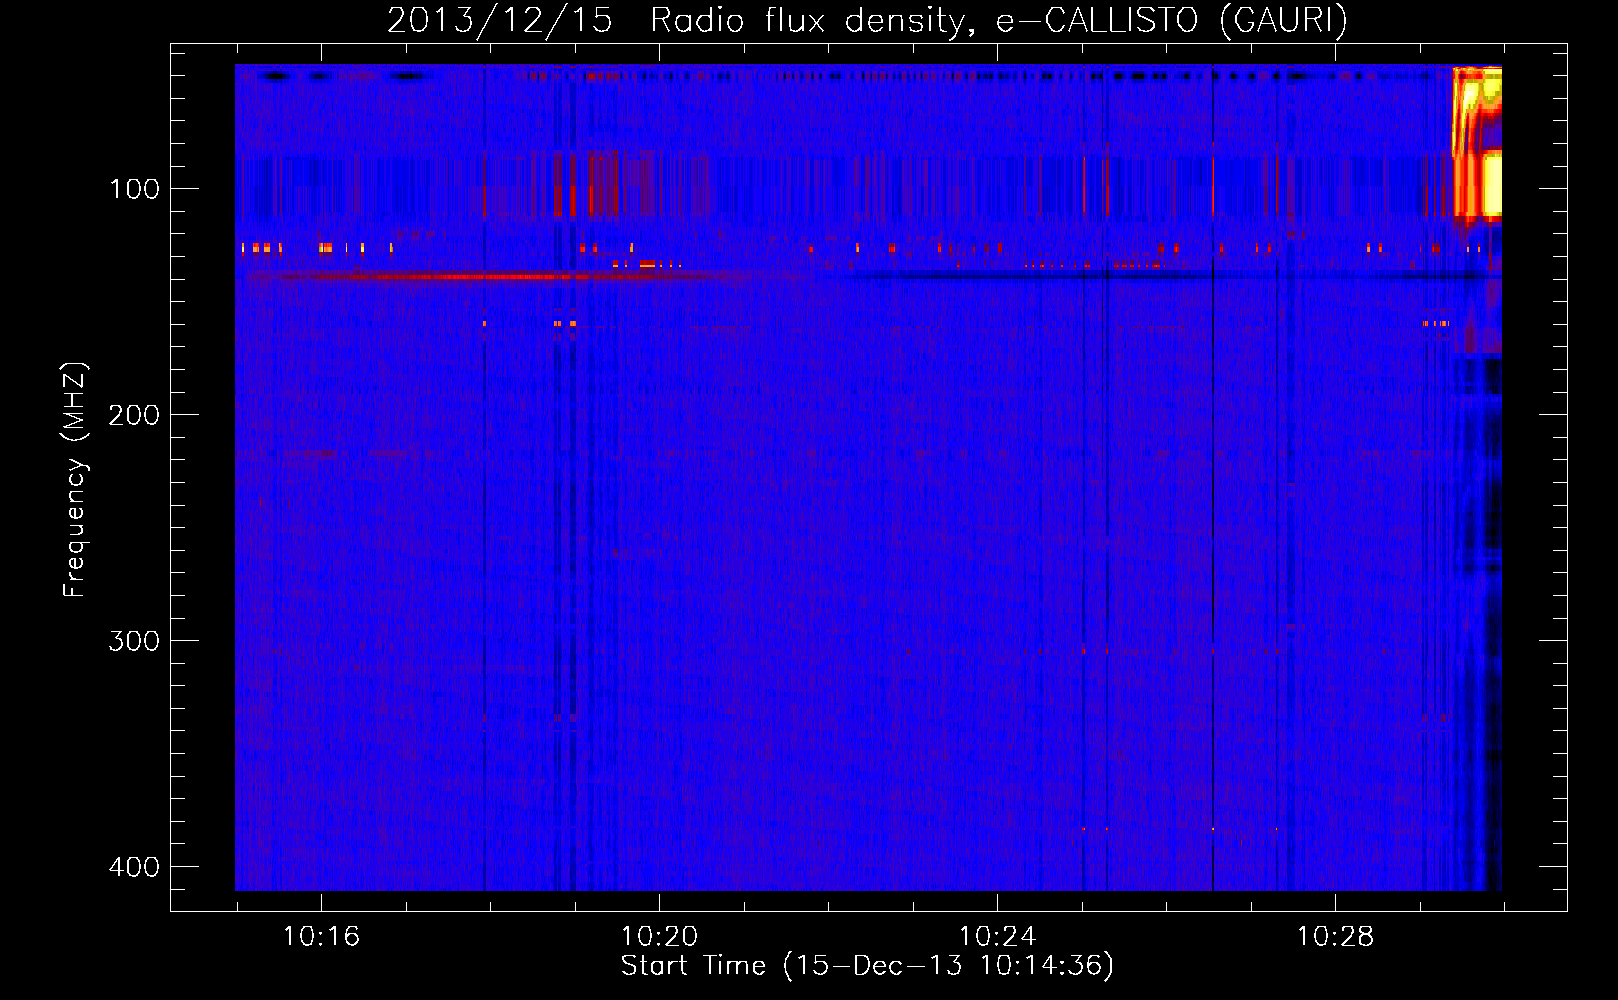Click the 200 MHz frequency tick label

[x=134, y=415]
